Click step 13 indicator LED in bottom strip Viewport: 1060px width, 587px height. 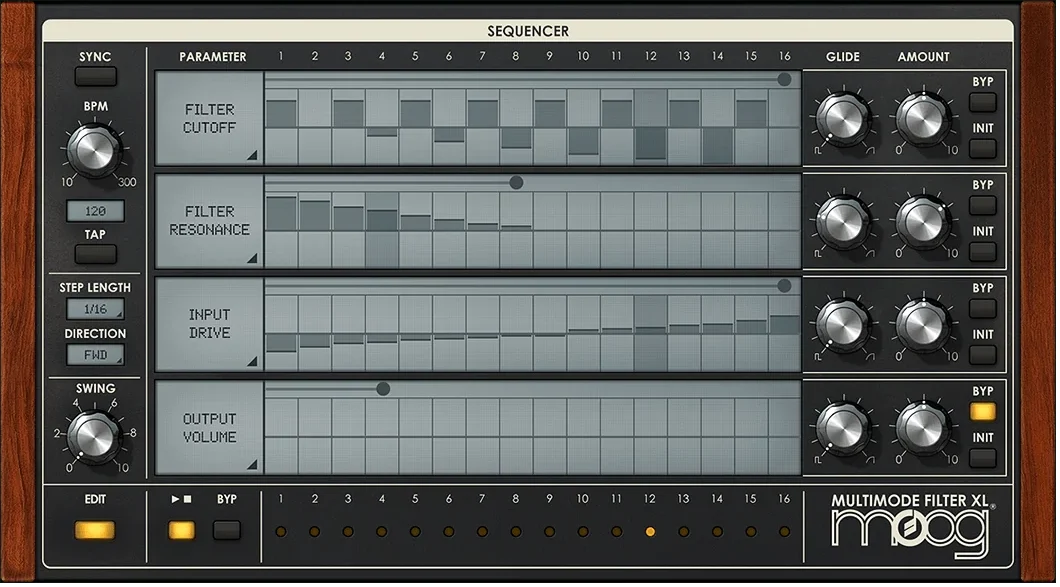(x=683, y=532)
